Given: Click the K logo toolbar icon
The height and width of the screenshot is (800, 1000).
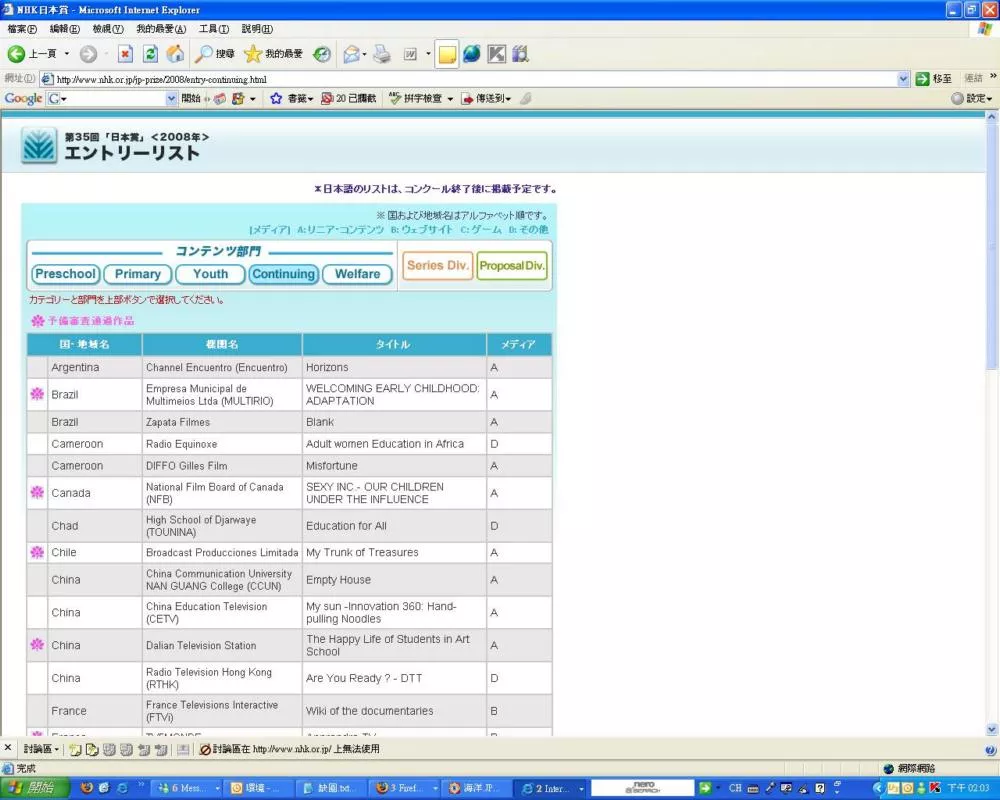Looking at the screenshot, I should [496, 54].
